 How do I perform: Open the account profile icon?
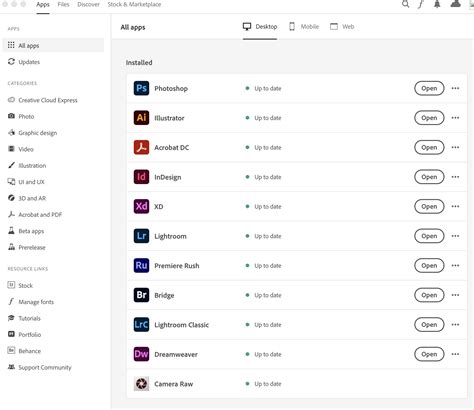click(x=456, y=4)
